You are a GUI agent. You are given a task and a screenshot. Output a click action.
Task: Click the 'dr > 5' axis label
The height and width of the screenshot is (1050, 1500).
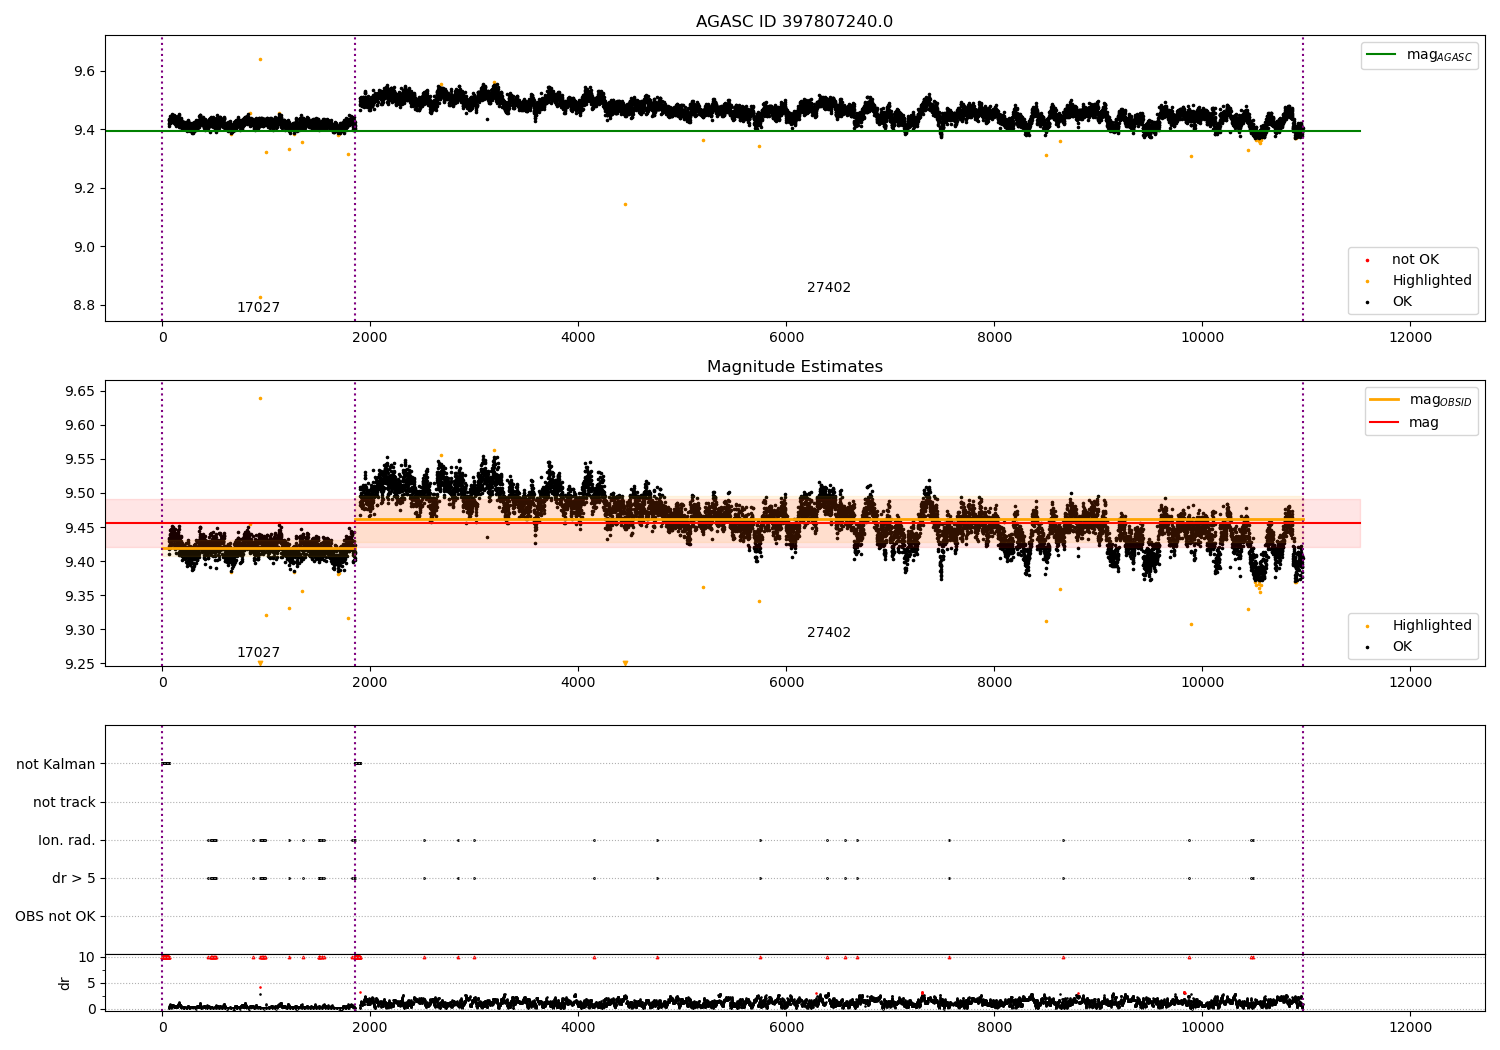click(74, 878)
